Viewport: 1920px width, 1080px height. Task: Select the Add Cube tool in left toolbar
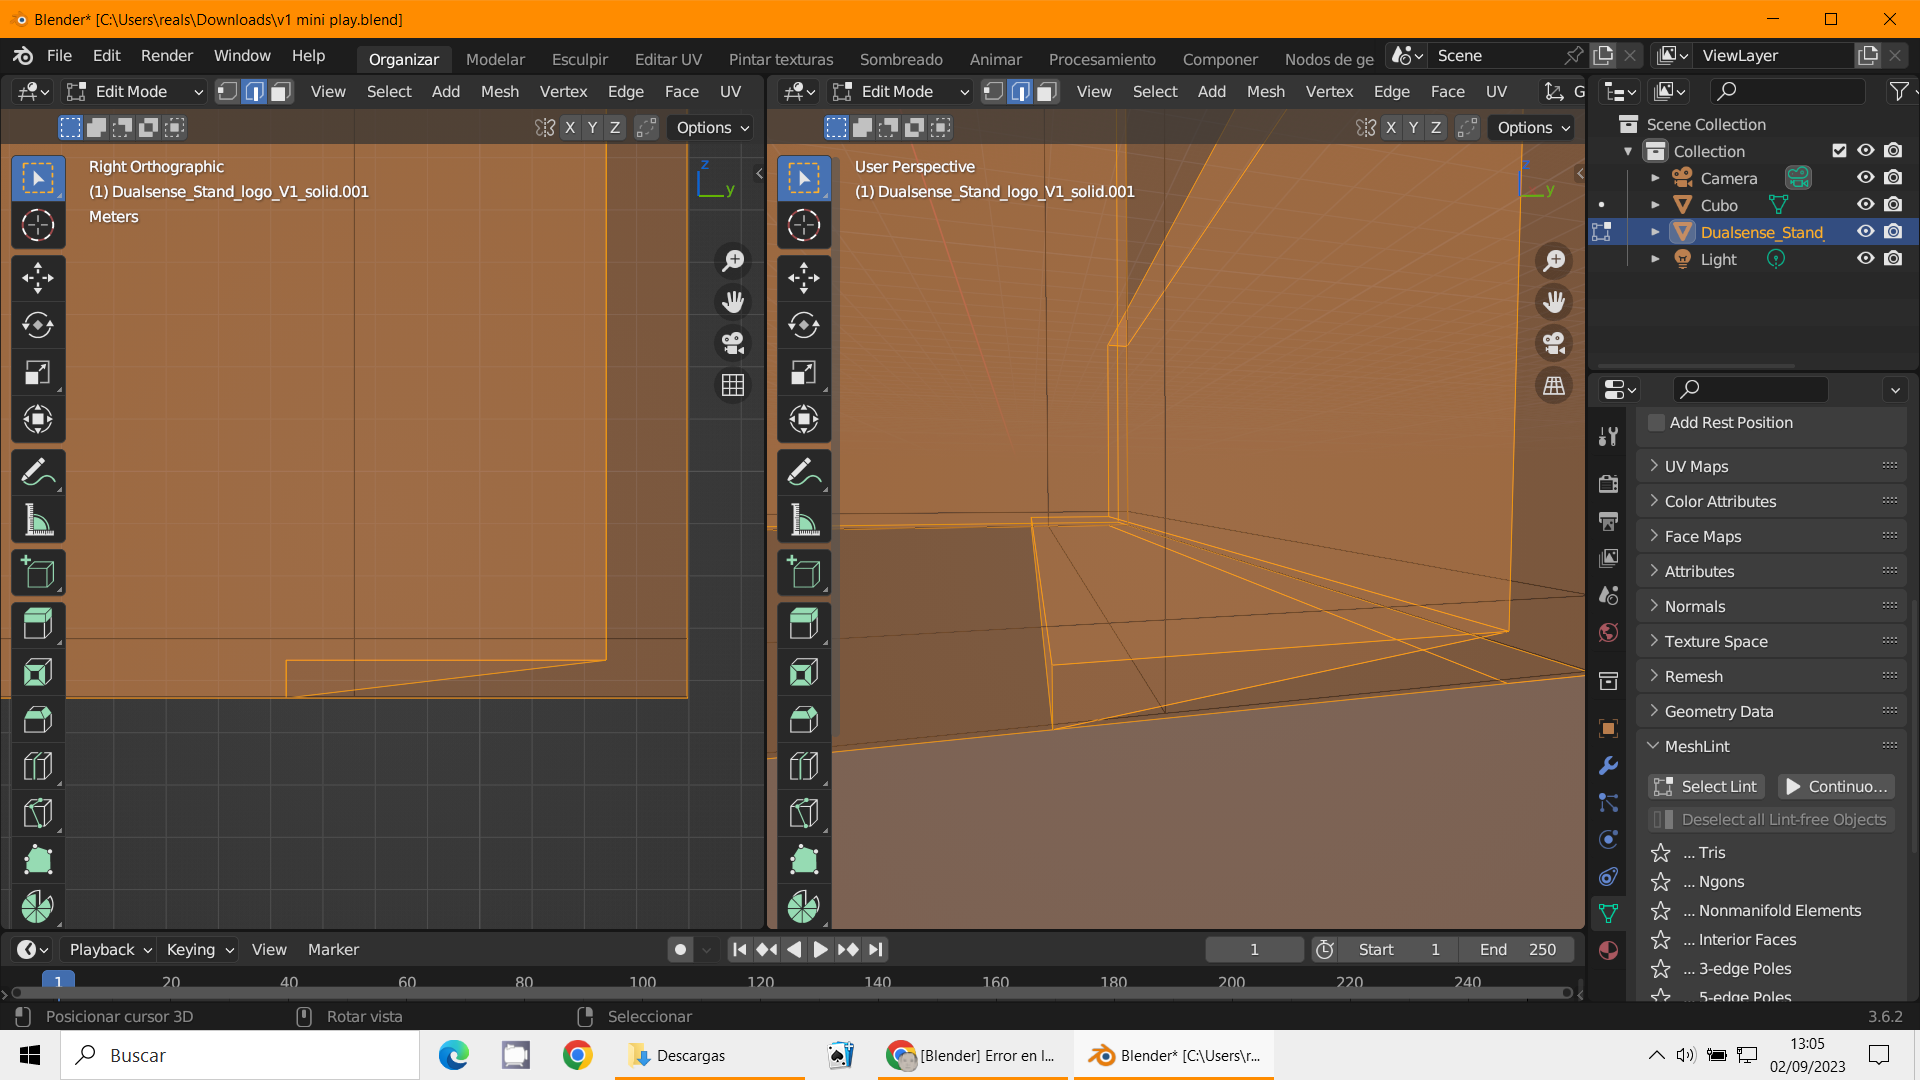pyautogui.click(x=38, y=573)
